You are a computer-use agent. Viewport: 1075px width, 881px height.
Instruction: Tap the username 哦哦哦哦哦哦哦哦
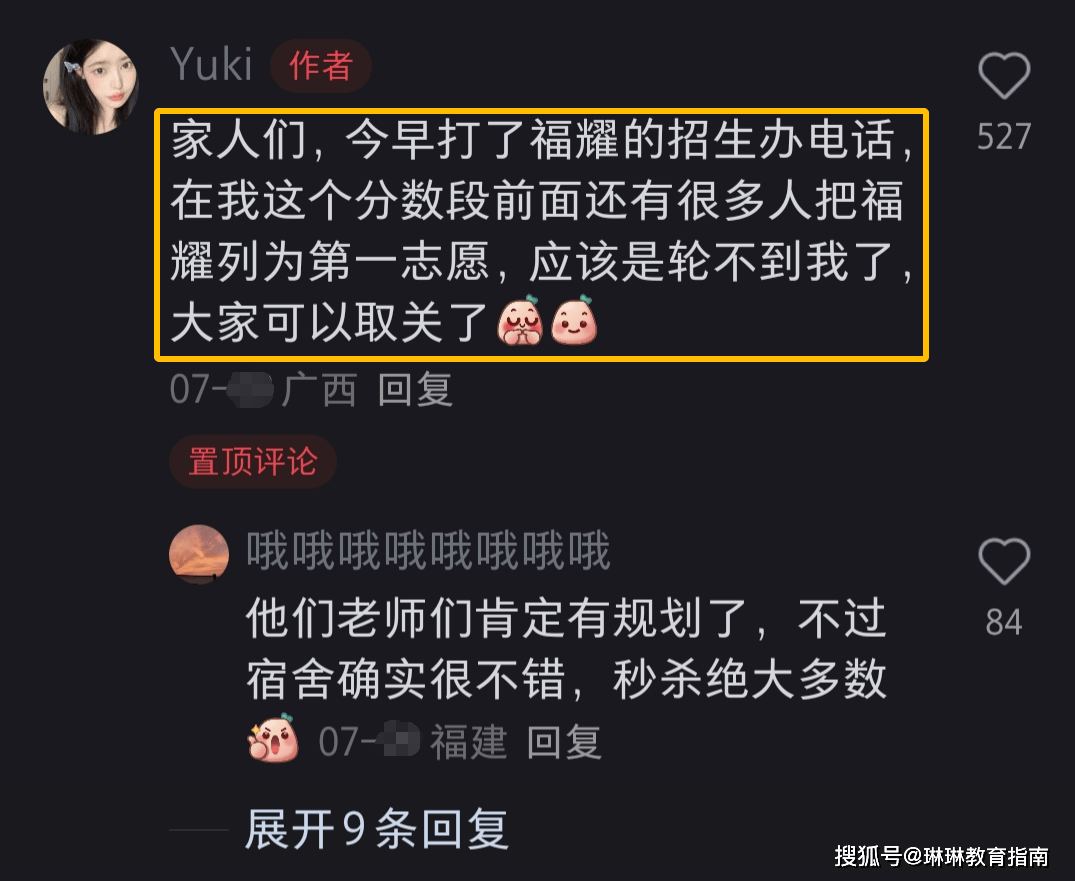point(428,551)
